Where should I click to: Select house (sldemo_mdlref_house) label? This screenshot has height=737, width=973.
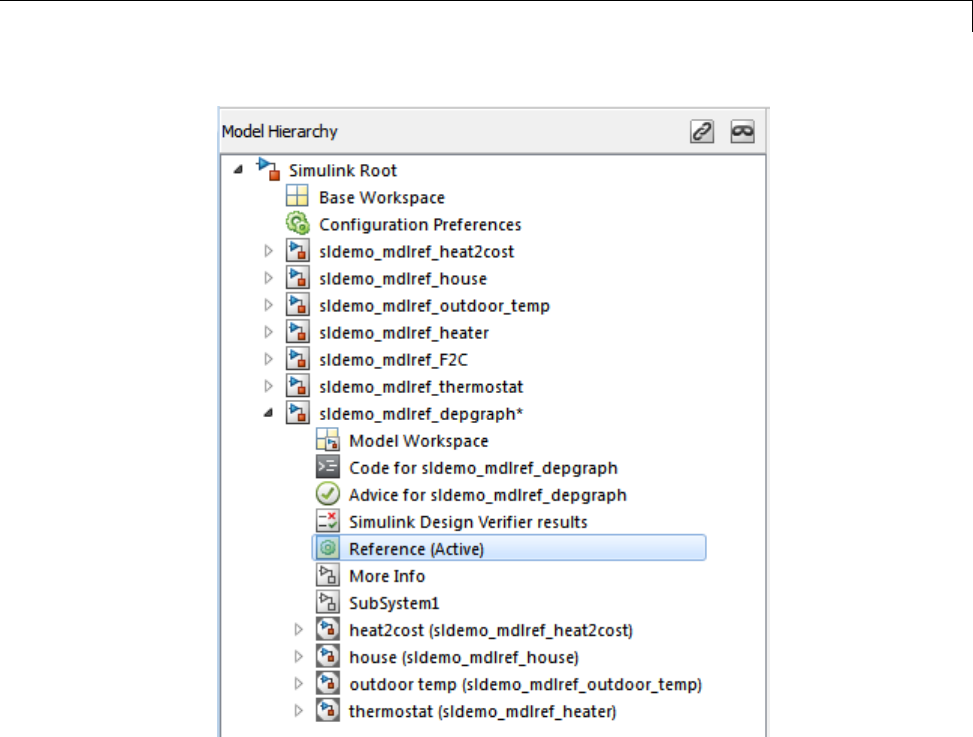pyautogui.click(x=464, y=658)
